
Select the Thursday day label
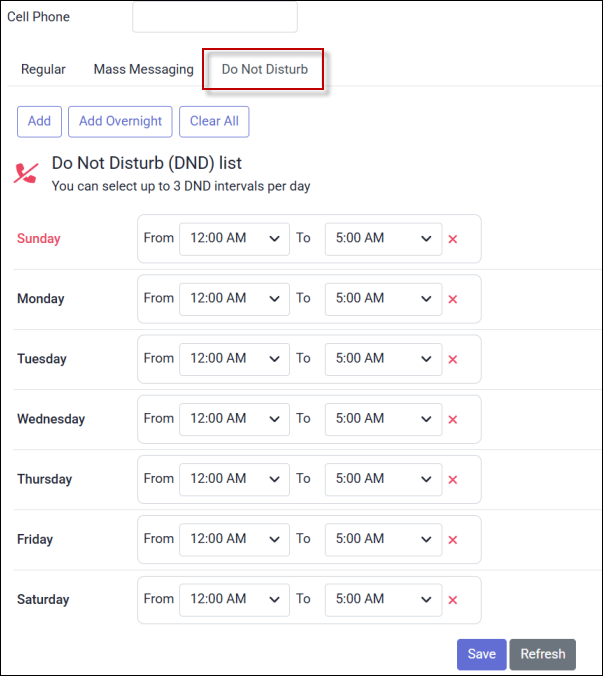coord(44,479)
